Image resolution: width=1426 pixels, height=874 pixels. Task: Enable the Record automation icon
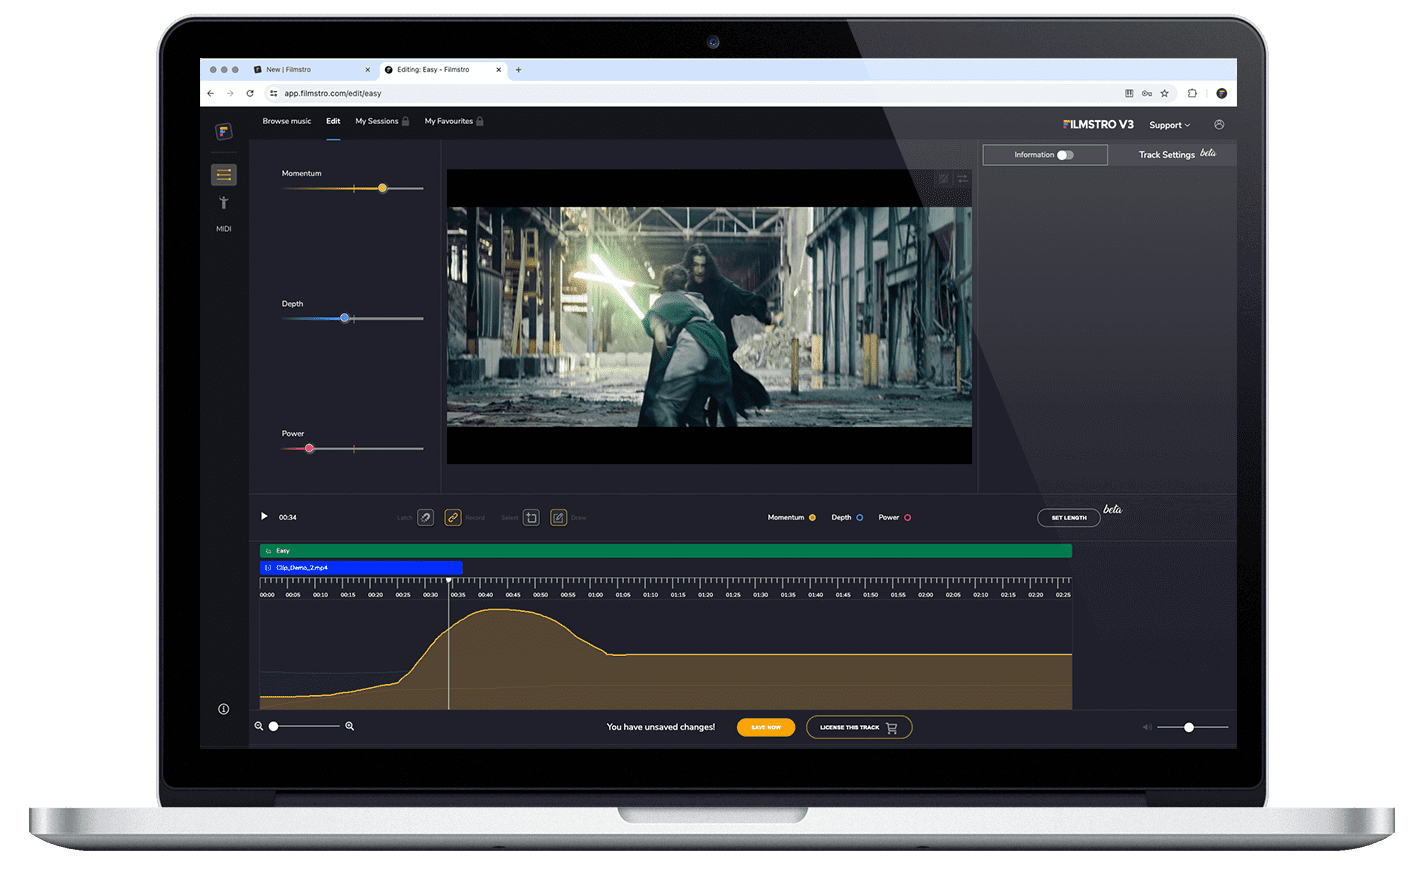click(453, 517)
